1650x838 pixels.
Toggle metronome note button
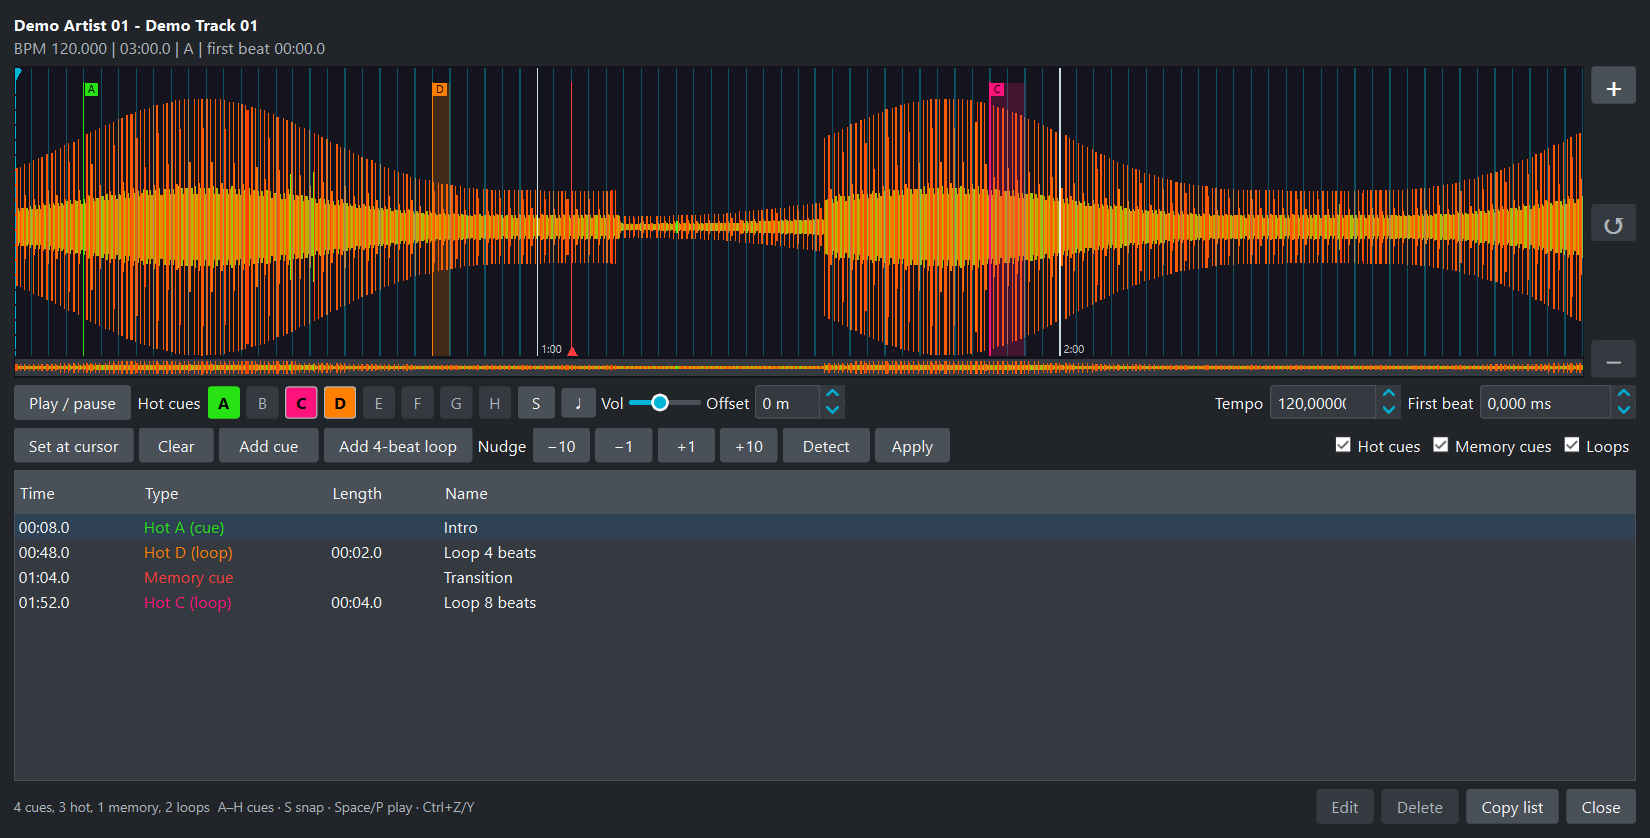[x=577, y=403]
